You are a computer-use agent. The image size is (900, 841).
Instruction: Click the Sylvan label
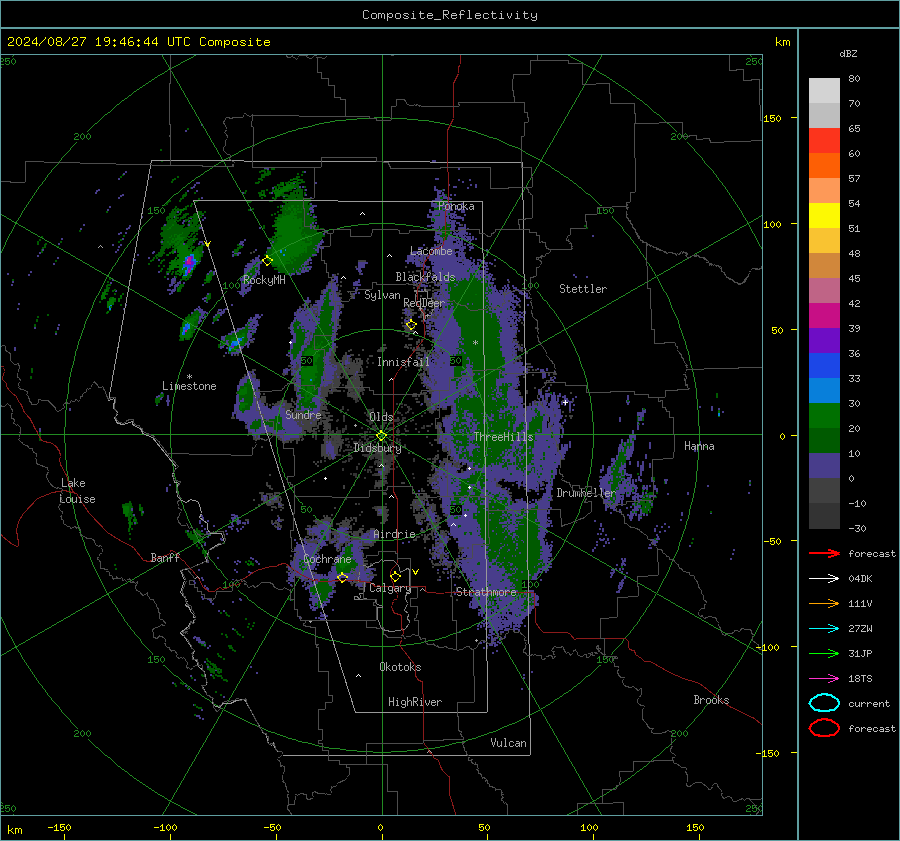tap(382, 295)
